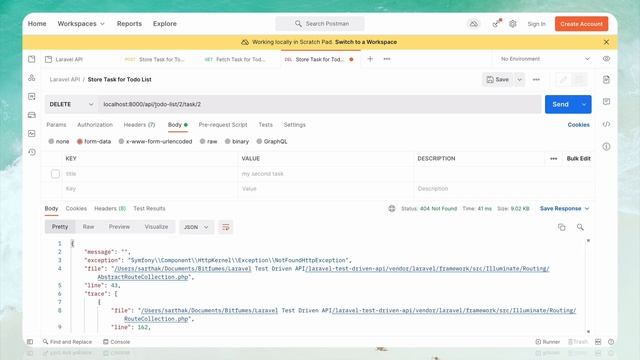This screenshot has height=360, width=640.
Task: Switch to the Tests tab
Action: click(265, 124)
